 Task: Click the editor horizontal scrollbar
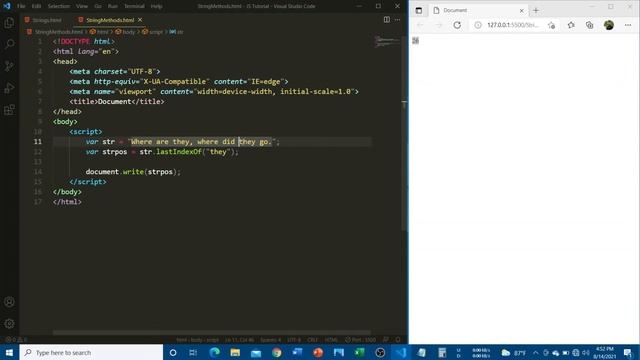click(212, 333)
